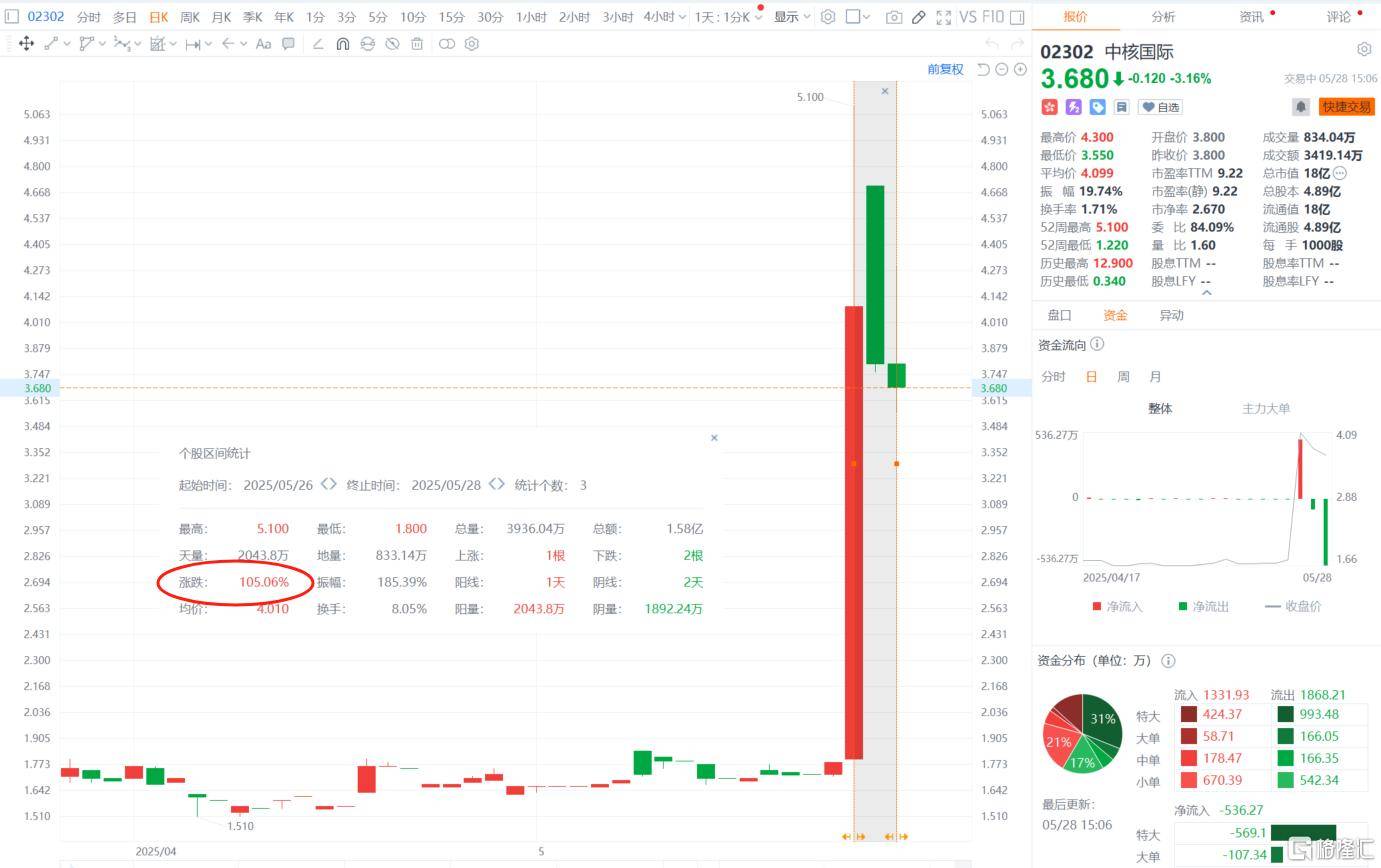The image size is (1381, 868).
Task: Open chart settings gear in top bar
Action: (828, 17)
